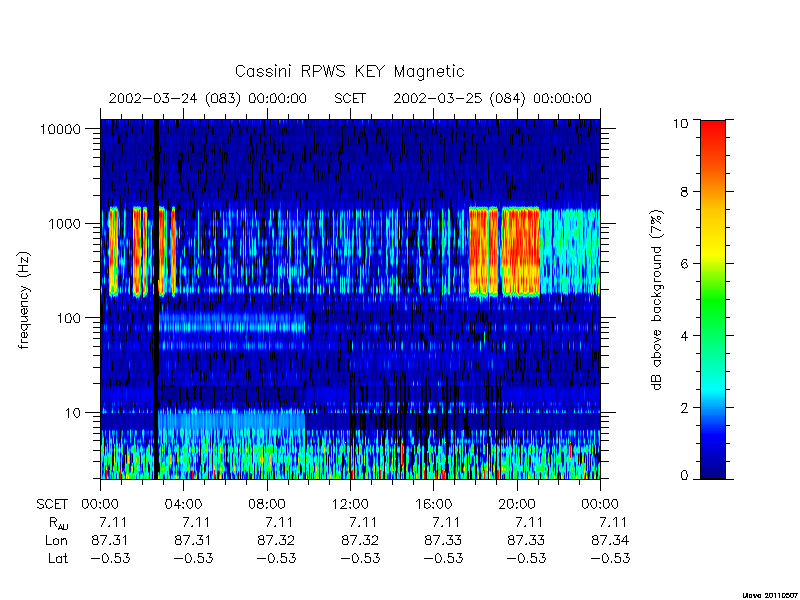Click the 'frequency (Hz)' axis label
This screenshot has height=600, width=800.
(x=23, y=300)
